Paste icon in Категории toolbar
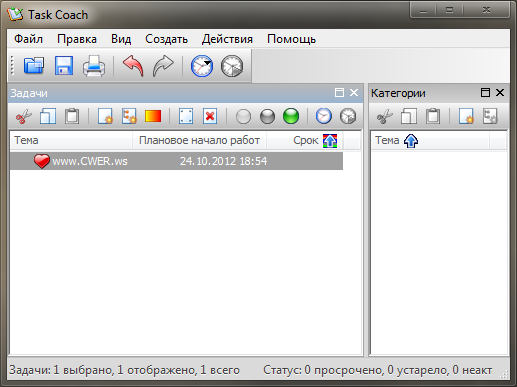The height and width of the screenshot is (387, 517). click(x=433, y=116)
